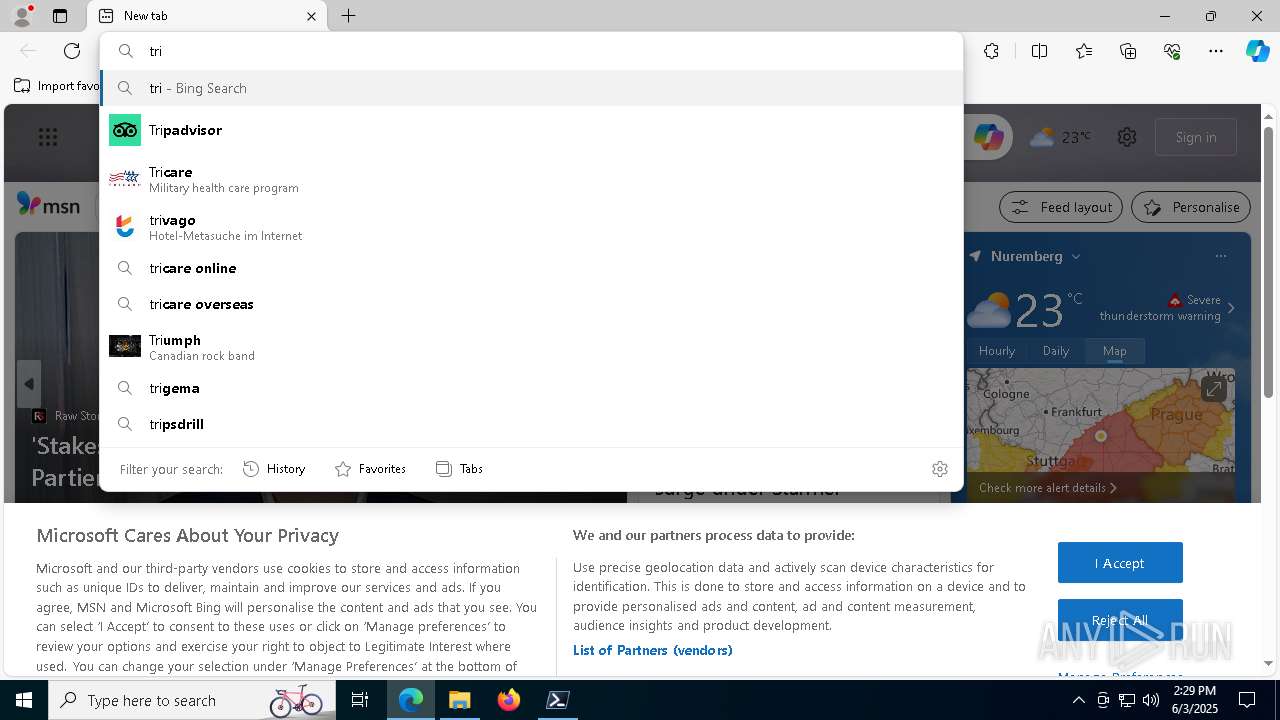Click Import favorites bookmark item
This screenshot has width=1280, height=720.
click(x=58, y=86)
